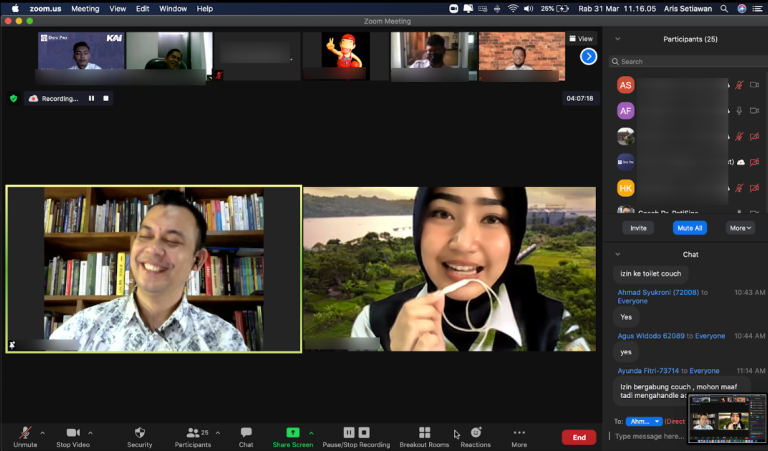
Task: Open the Meeting menu
Action: (85, 8)
